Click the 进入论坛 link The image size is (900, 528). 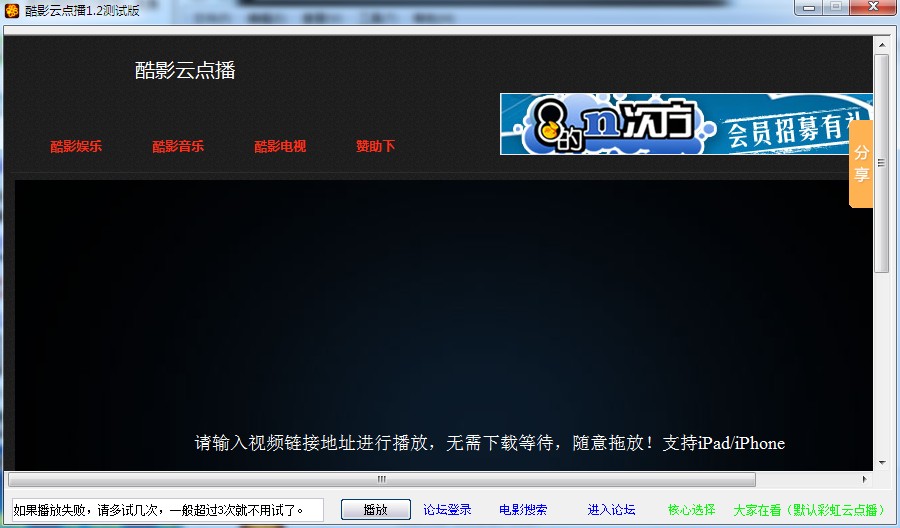[611, 510]
